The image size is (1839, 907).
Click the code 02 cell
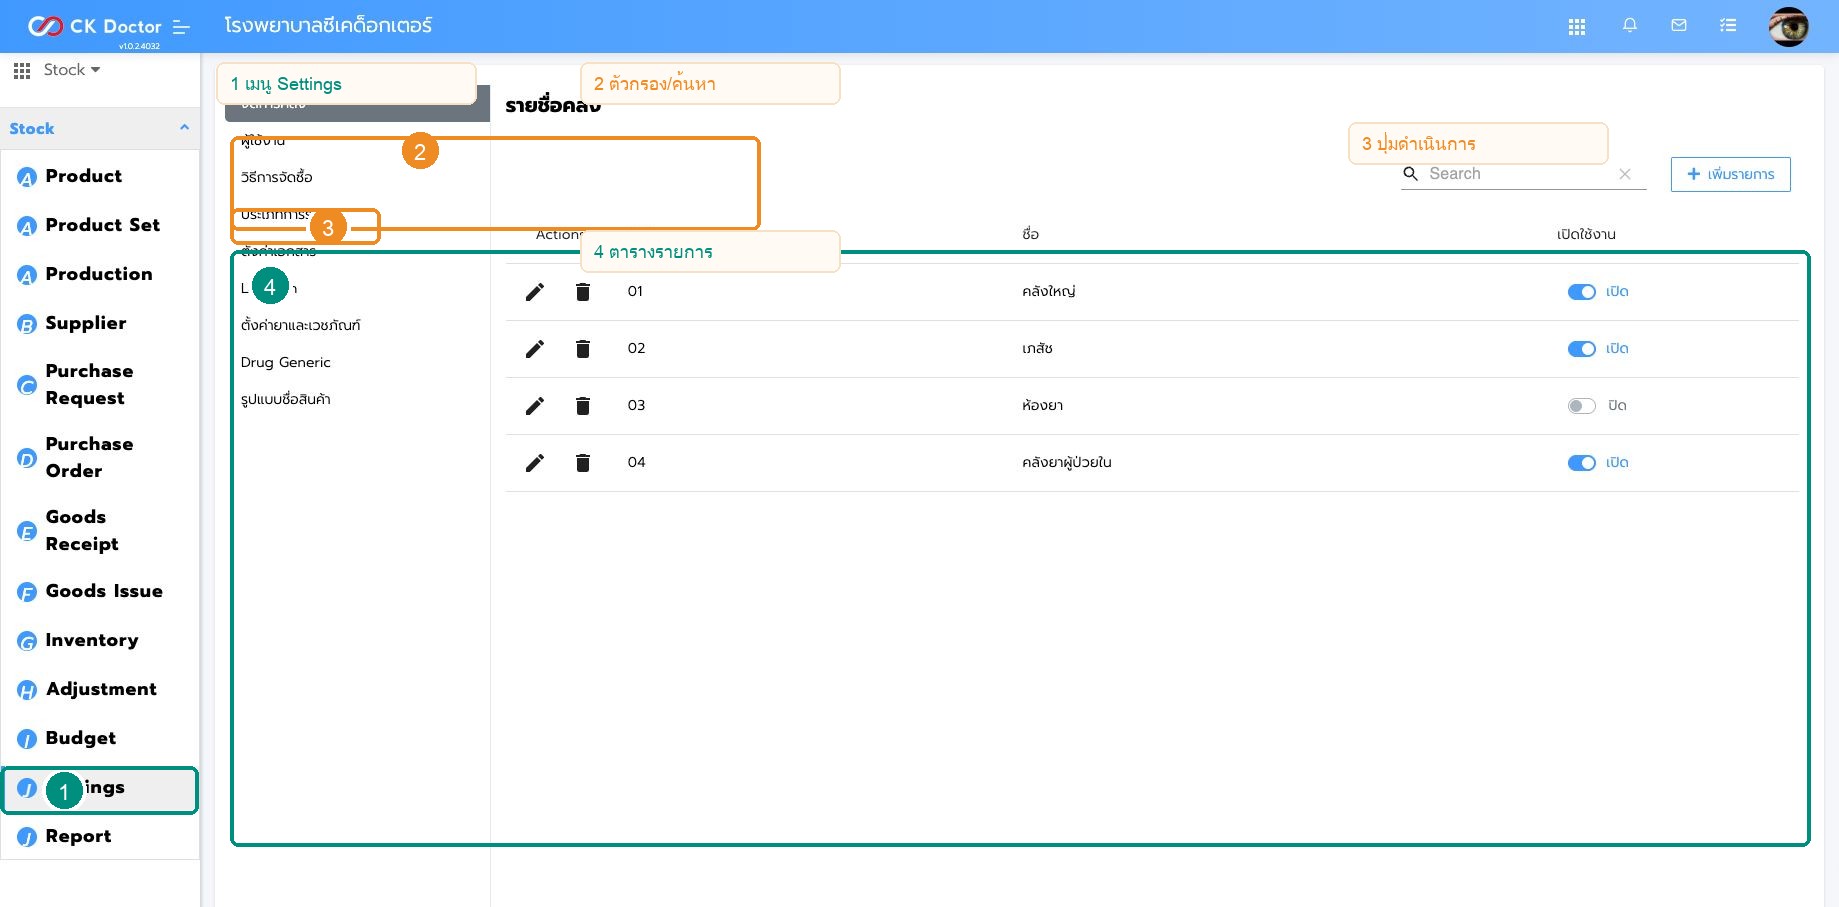[x=636, y=349]
